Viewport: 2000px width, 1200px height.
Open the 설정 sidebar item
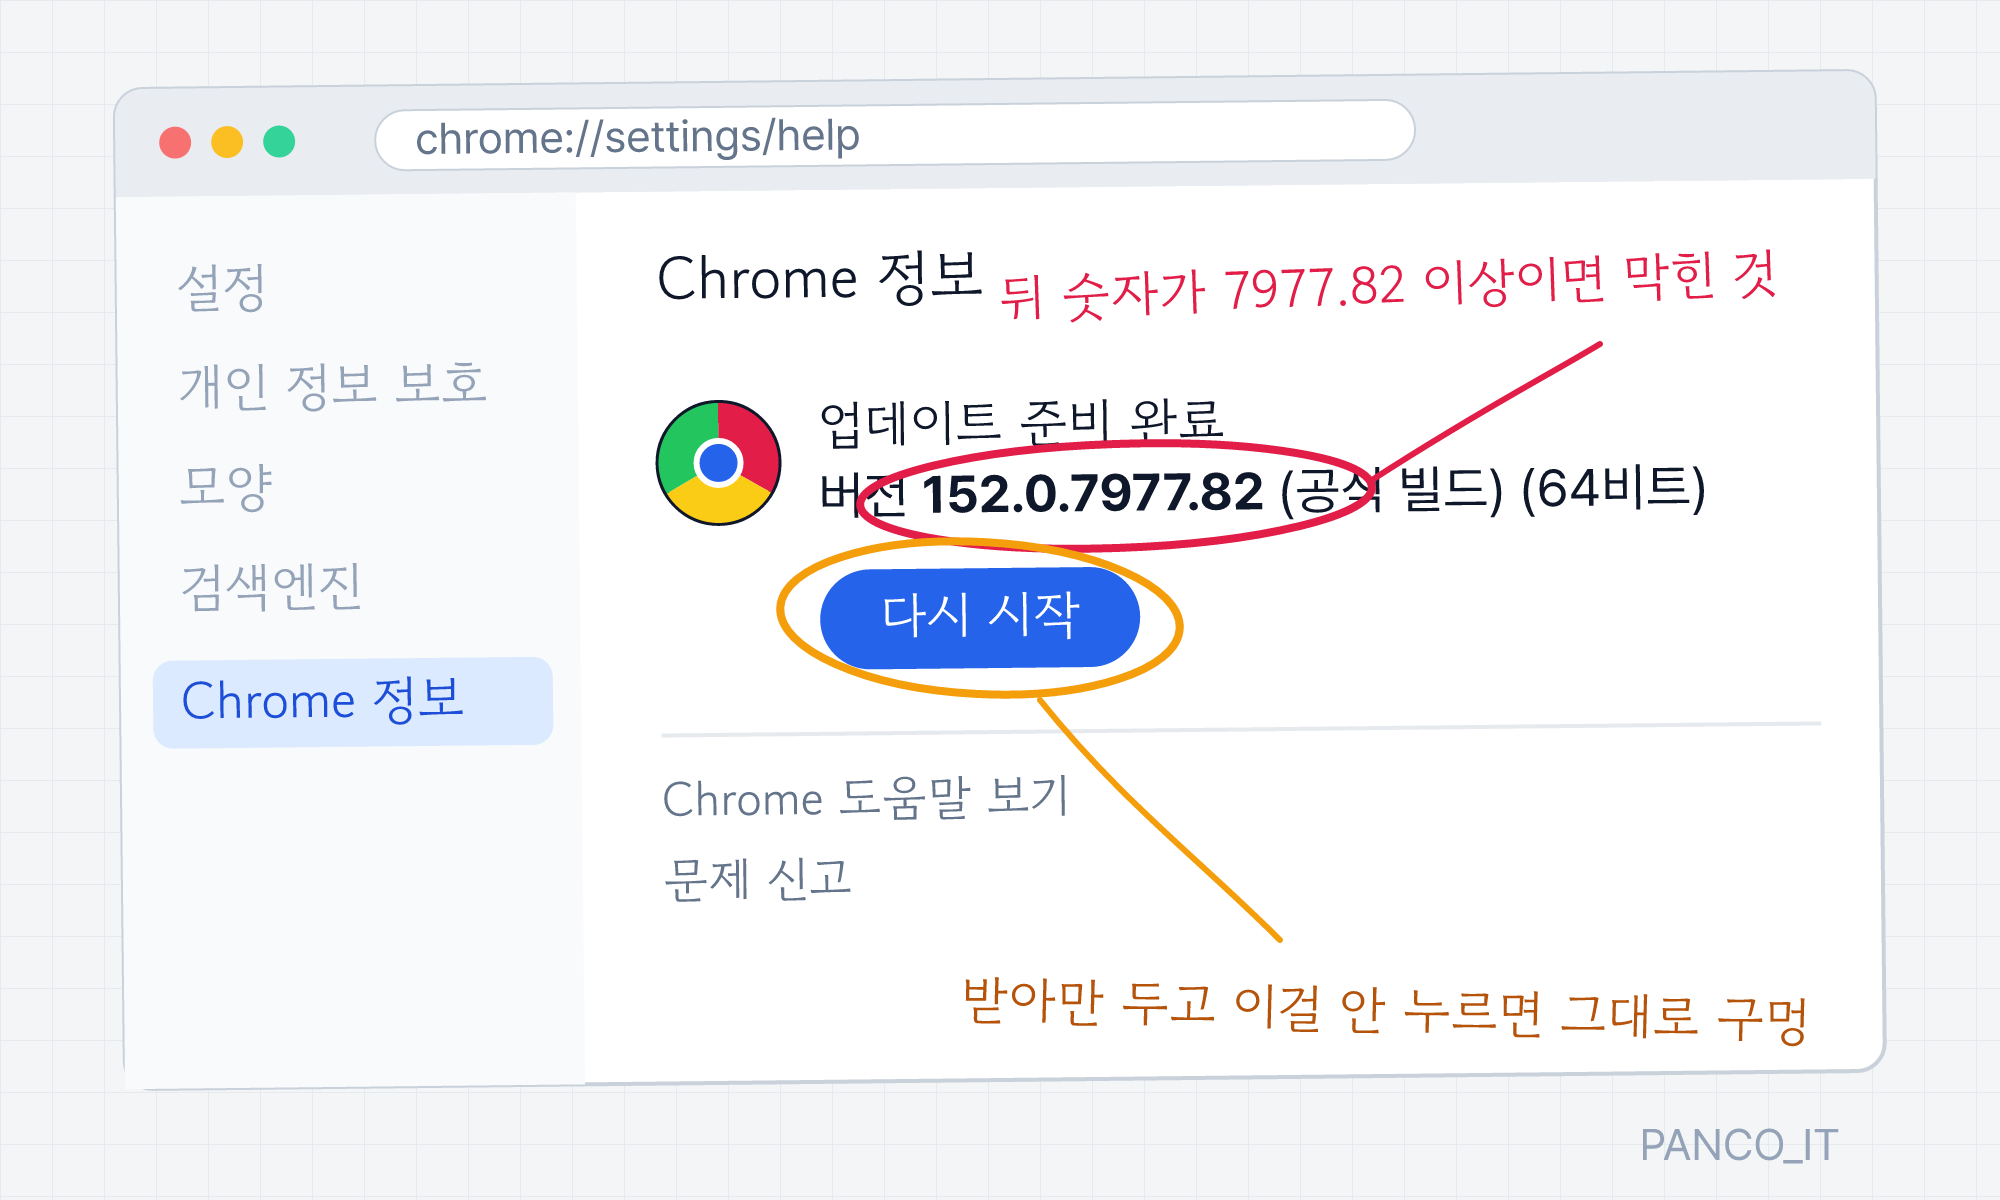point(222,288)
